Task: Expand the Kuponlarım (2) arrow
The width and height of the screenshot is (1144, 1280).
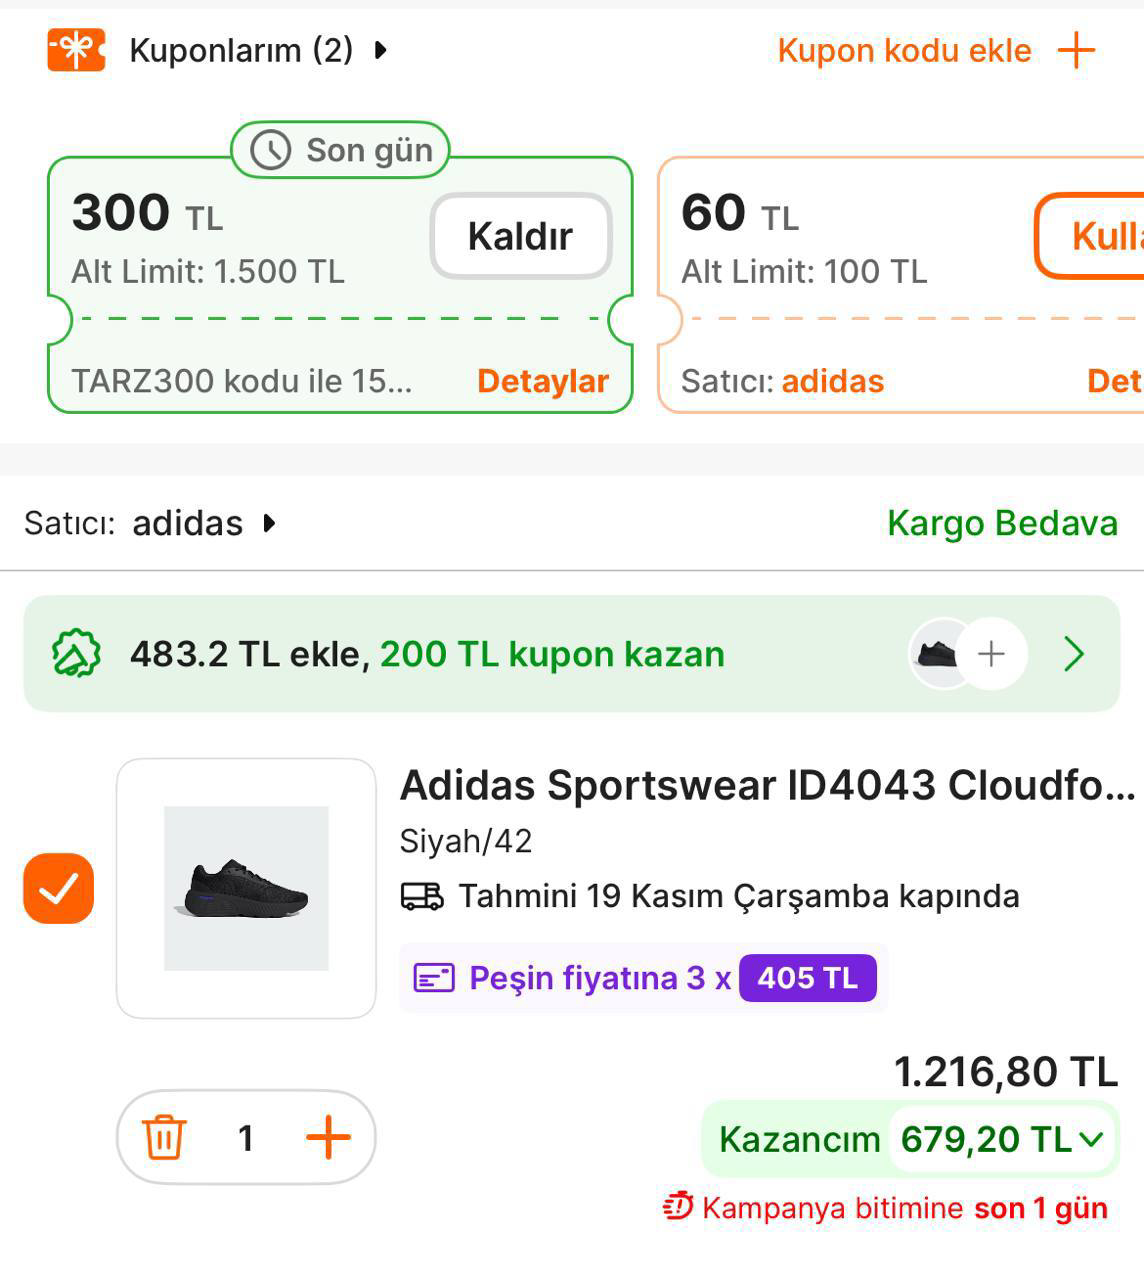Action: click(x=380, y=50)
